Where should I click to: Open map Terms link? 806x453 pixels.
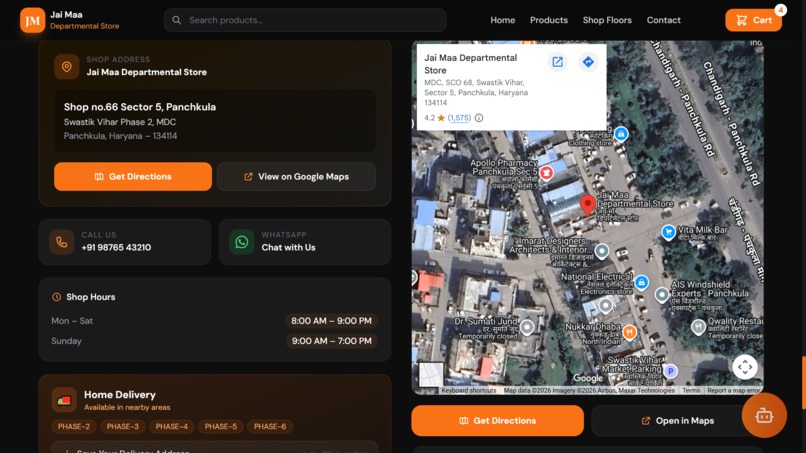click(x=691, y=390)
